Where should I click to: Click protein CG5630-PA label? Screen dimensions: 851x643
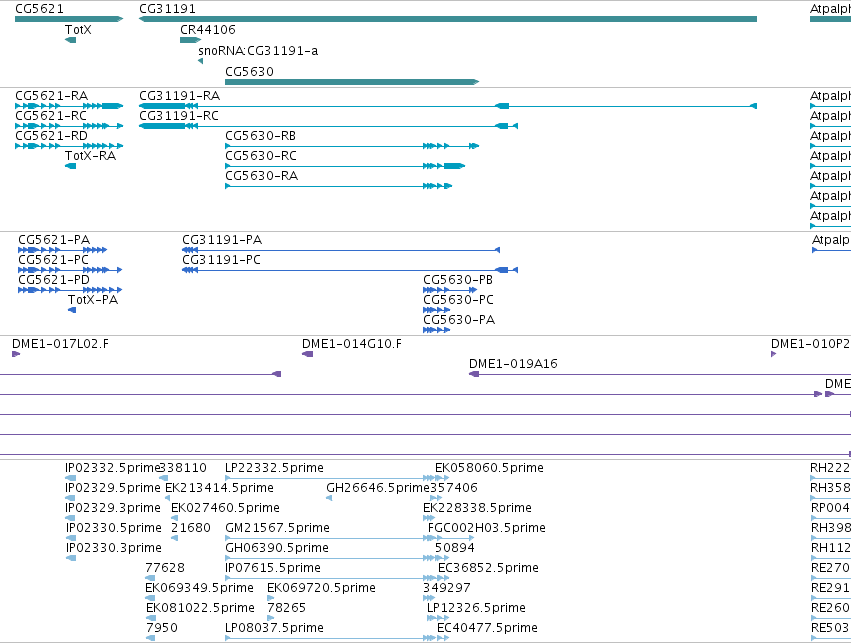click(x=459, y=320)
